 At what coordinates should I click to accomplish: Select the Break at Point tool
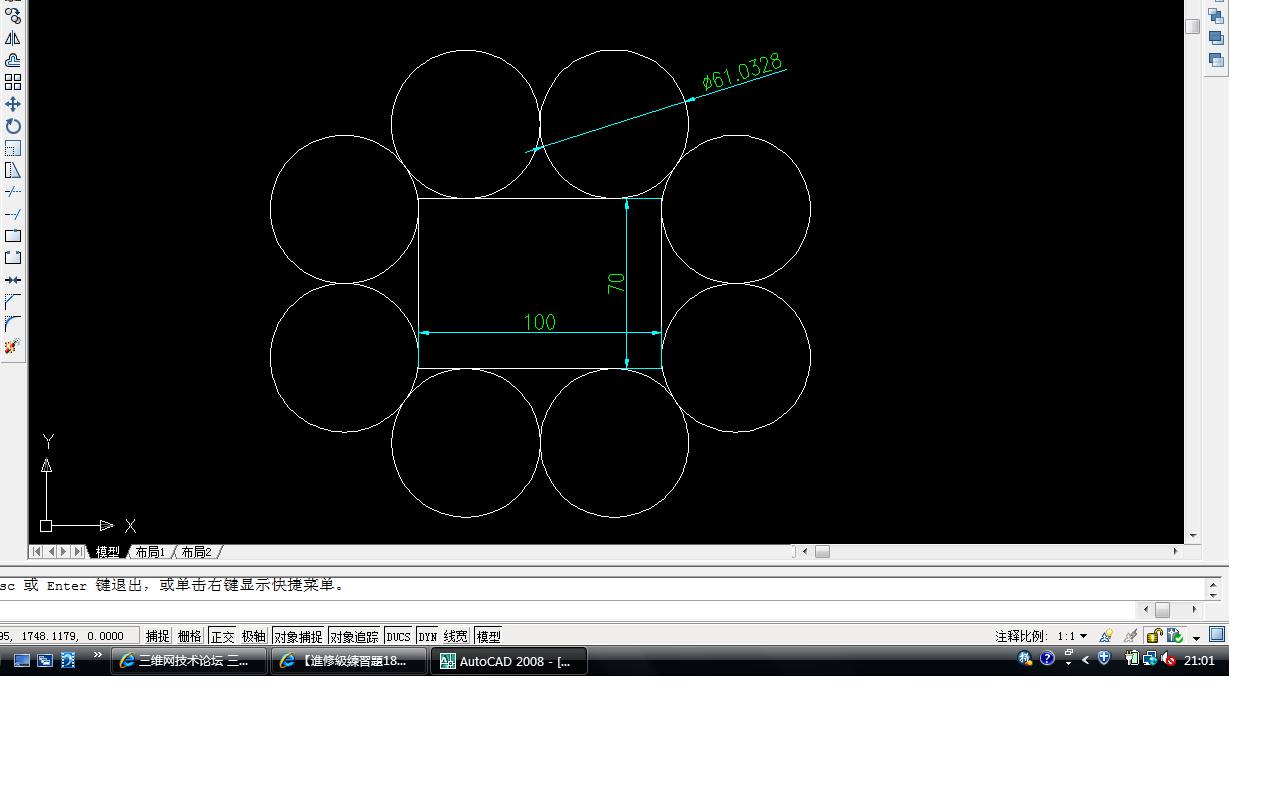13,236
